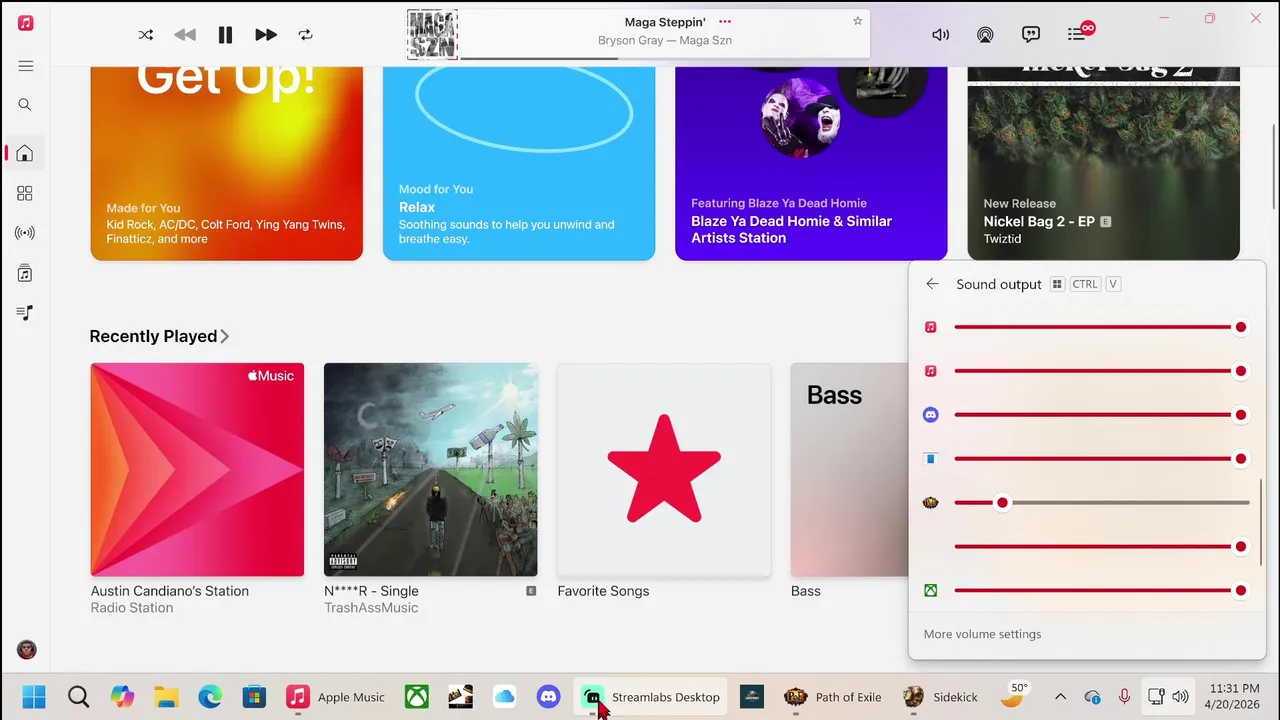The image size is (1280, 720).
Task: Open taskbar Search
Action: pyautogui.click(x=78, y=697)
